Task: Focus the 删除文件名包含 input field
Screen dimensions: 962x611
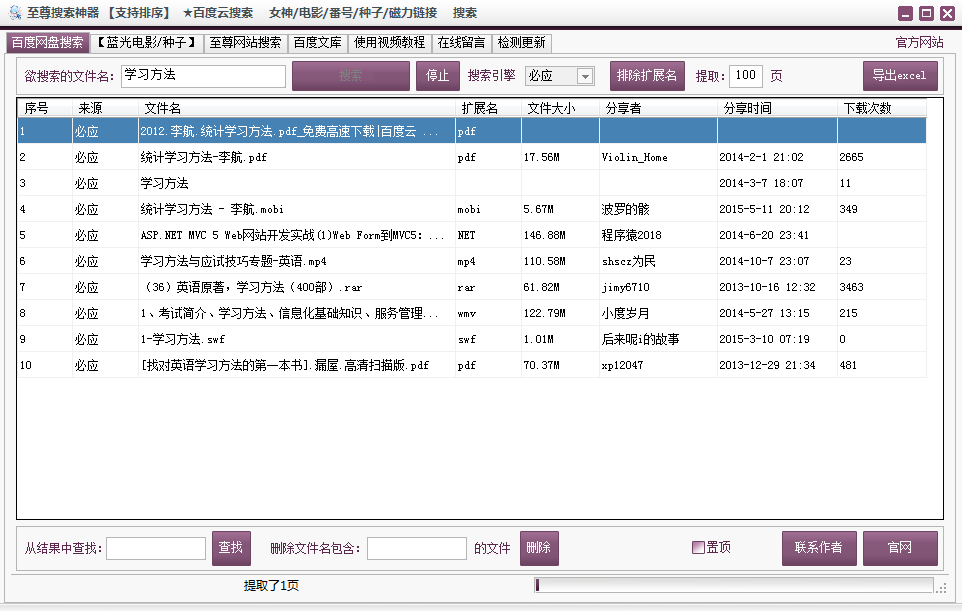Action: click(417, 548)
